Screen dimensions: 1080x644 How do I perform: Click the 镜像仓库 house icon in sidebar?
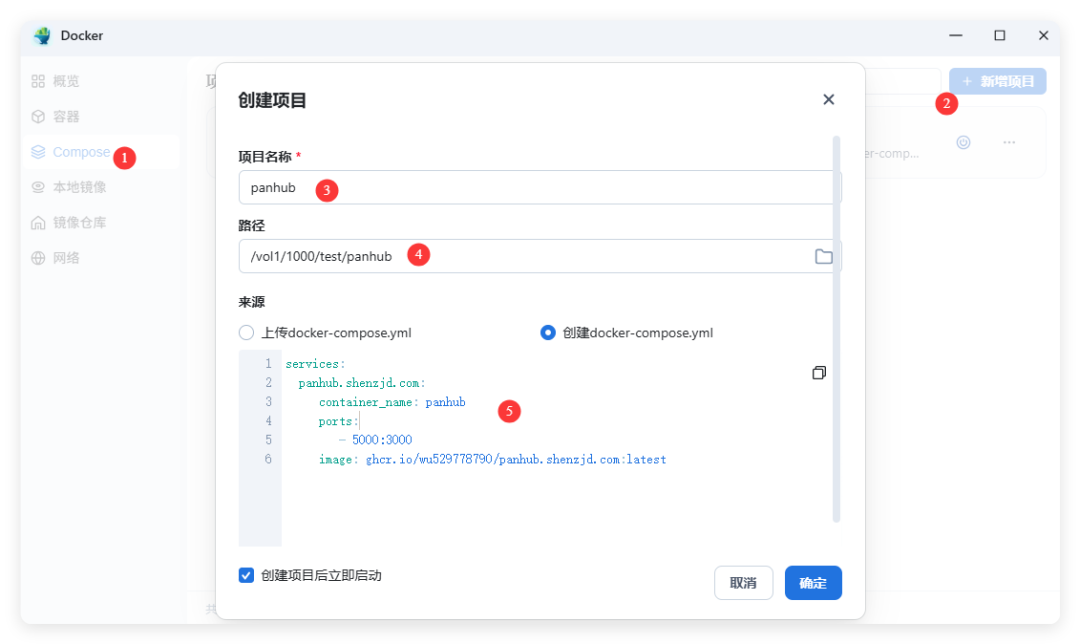click(38, 222)
